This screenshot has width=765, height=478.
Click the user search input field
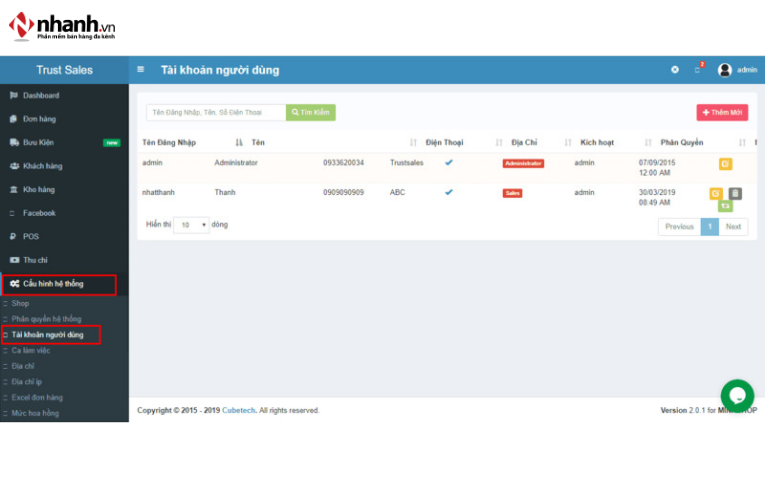pos(216,112)
